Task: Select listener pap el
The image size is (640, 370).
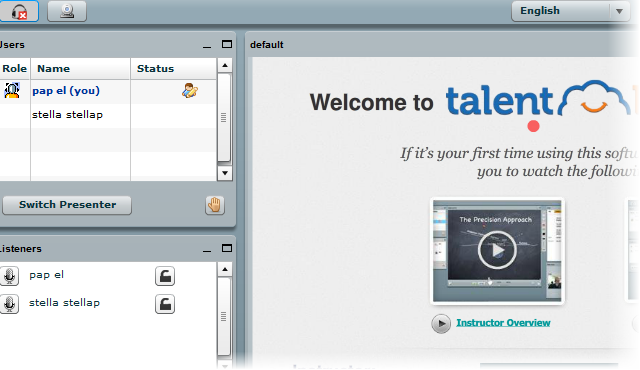Action: point(47,275)
